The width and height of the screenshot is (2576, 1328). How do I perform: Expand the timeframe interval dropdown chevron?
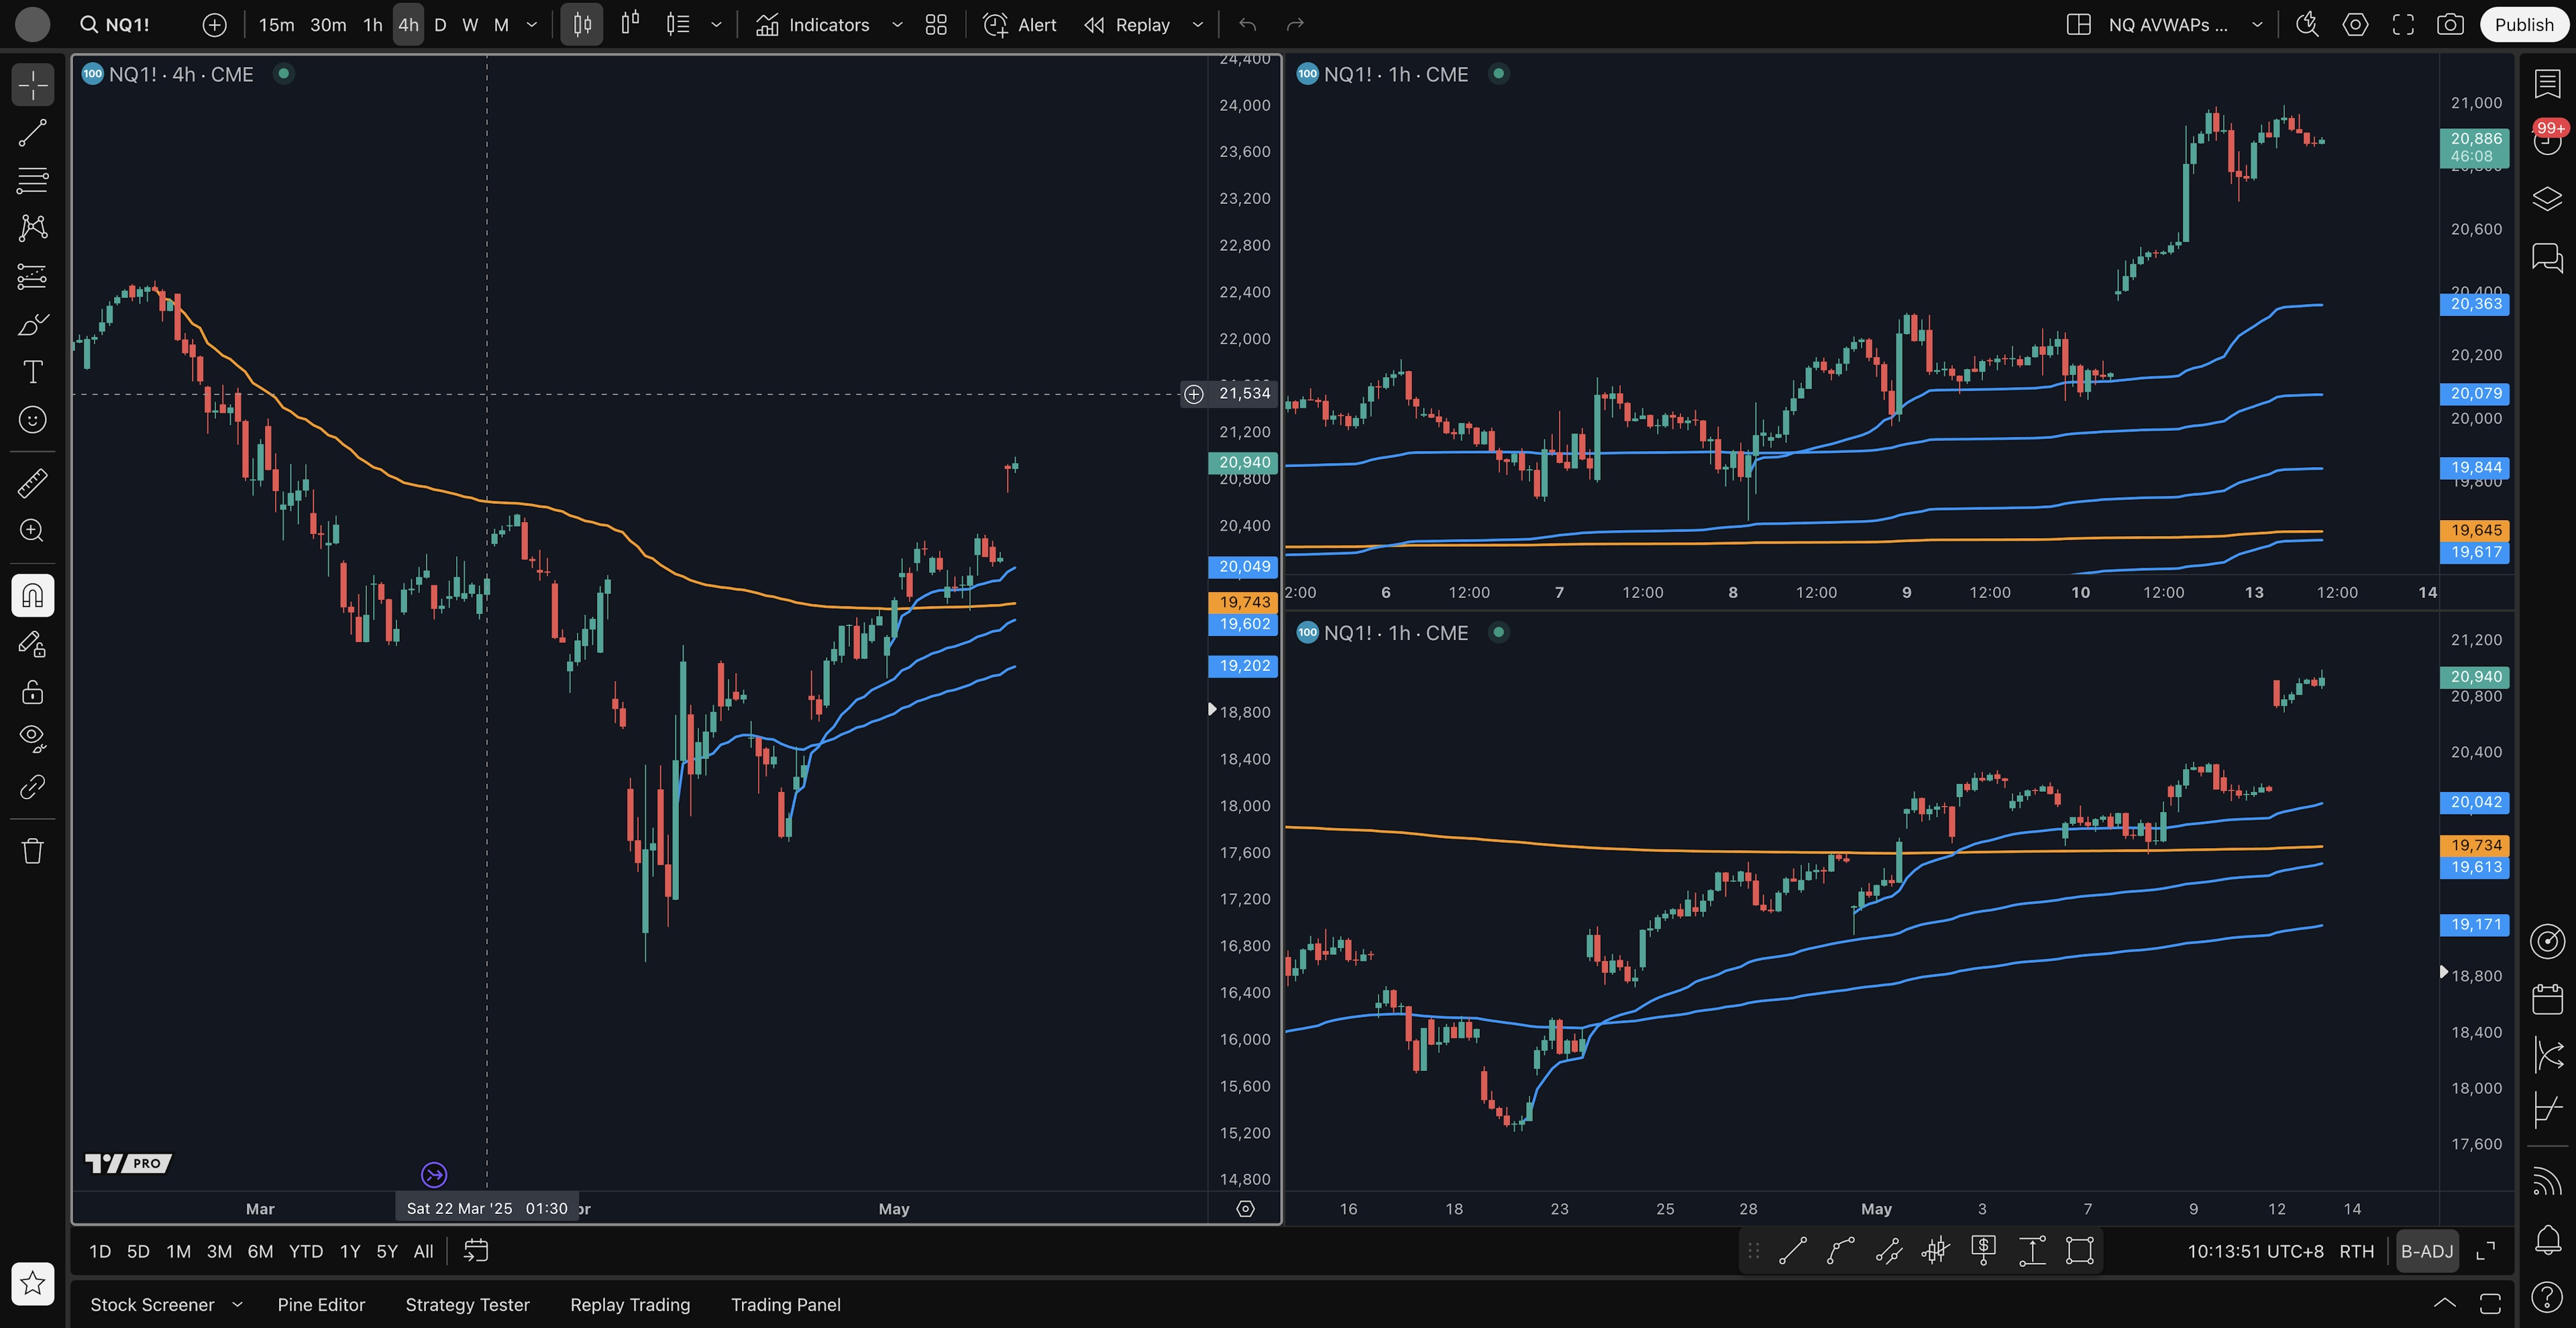(532, 25)
